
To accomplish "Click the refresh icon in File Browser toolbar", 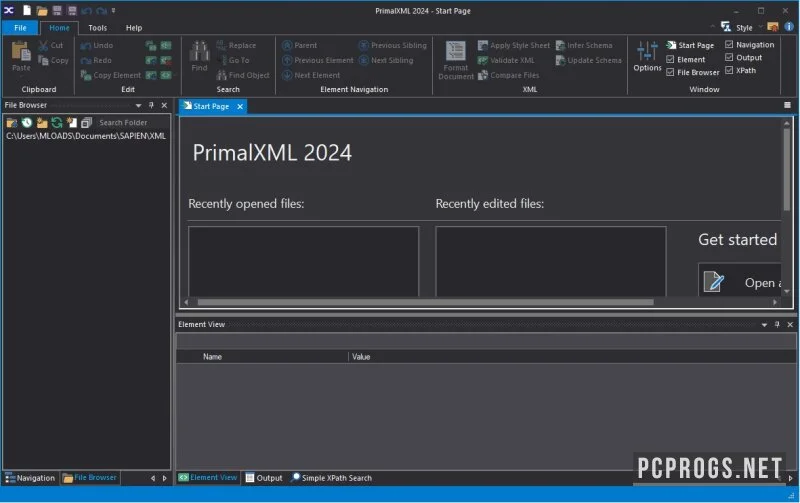I will click(57, 122).
